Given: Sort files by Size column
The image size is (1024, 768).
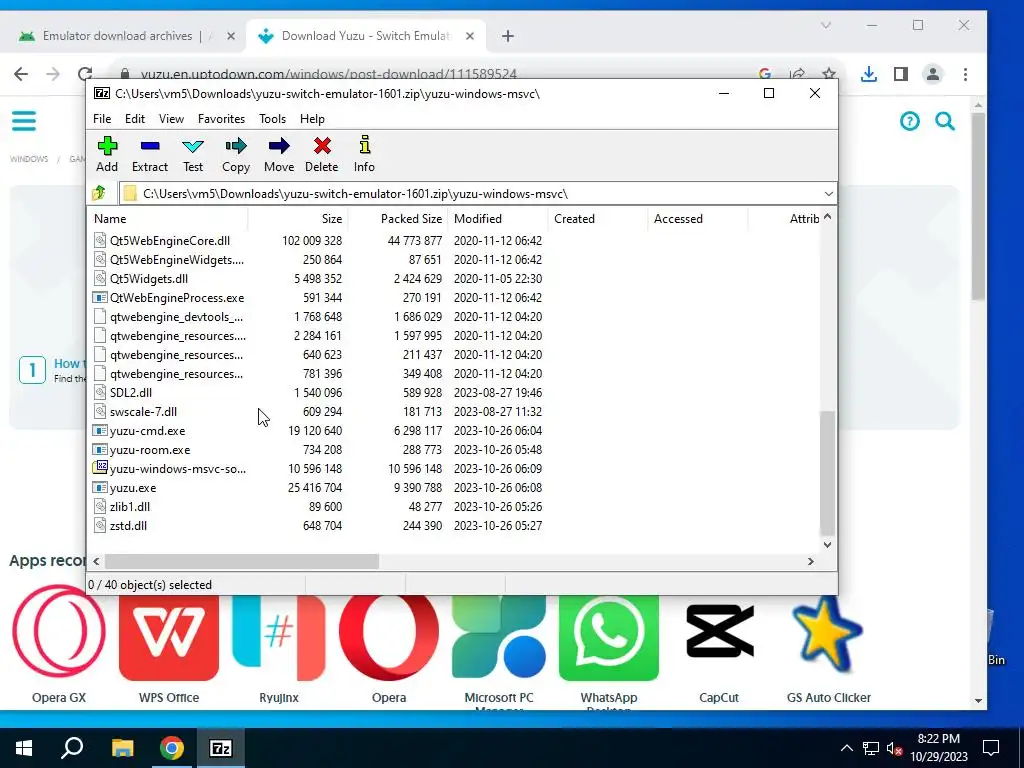Looking at the screenshot, I should 298,219.
